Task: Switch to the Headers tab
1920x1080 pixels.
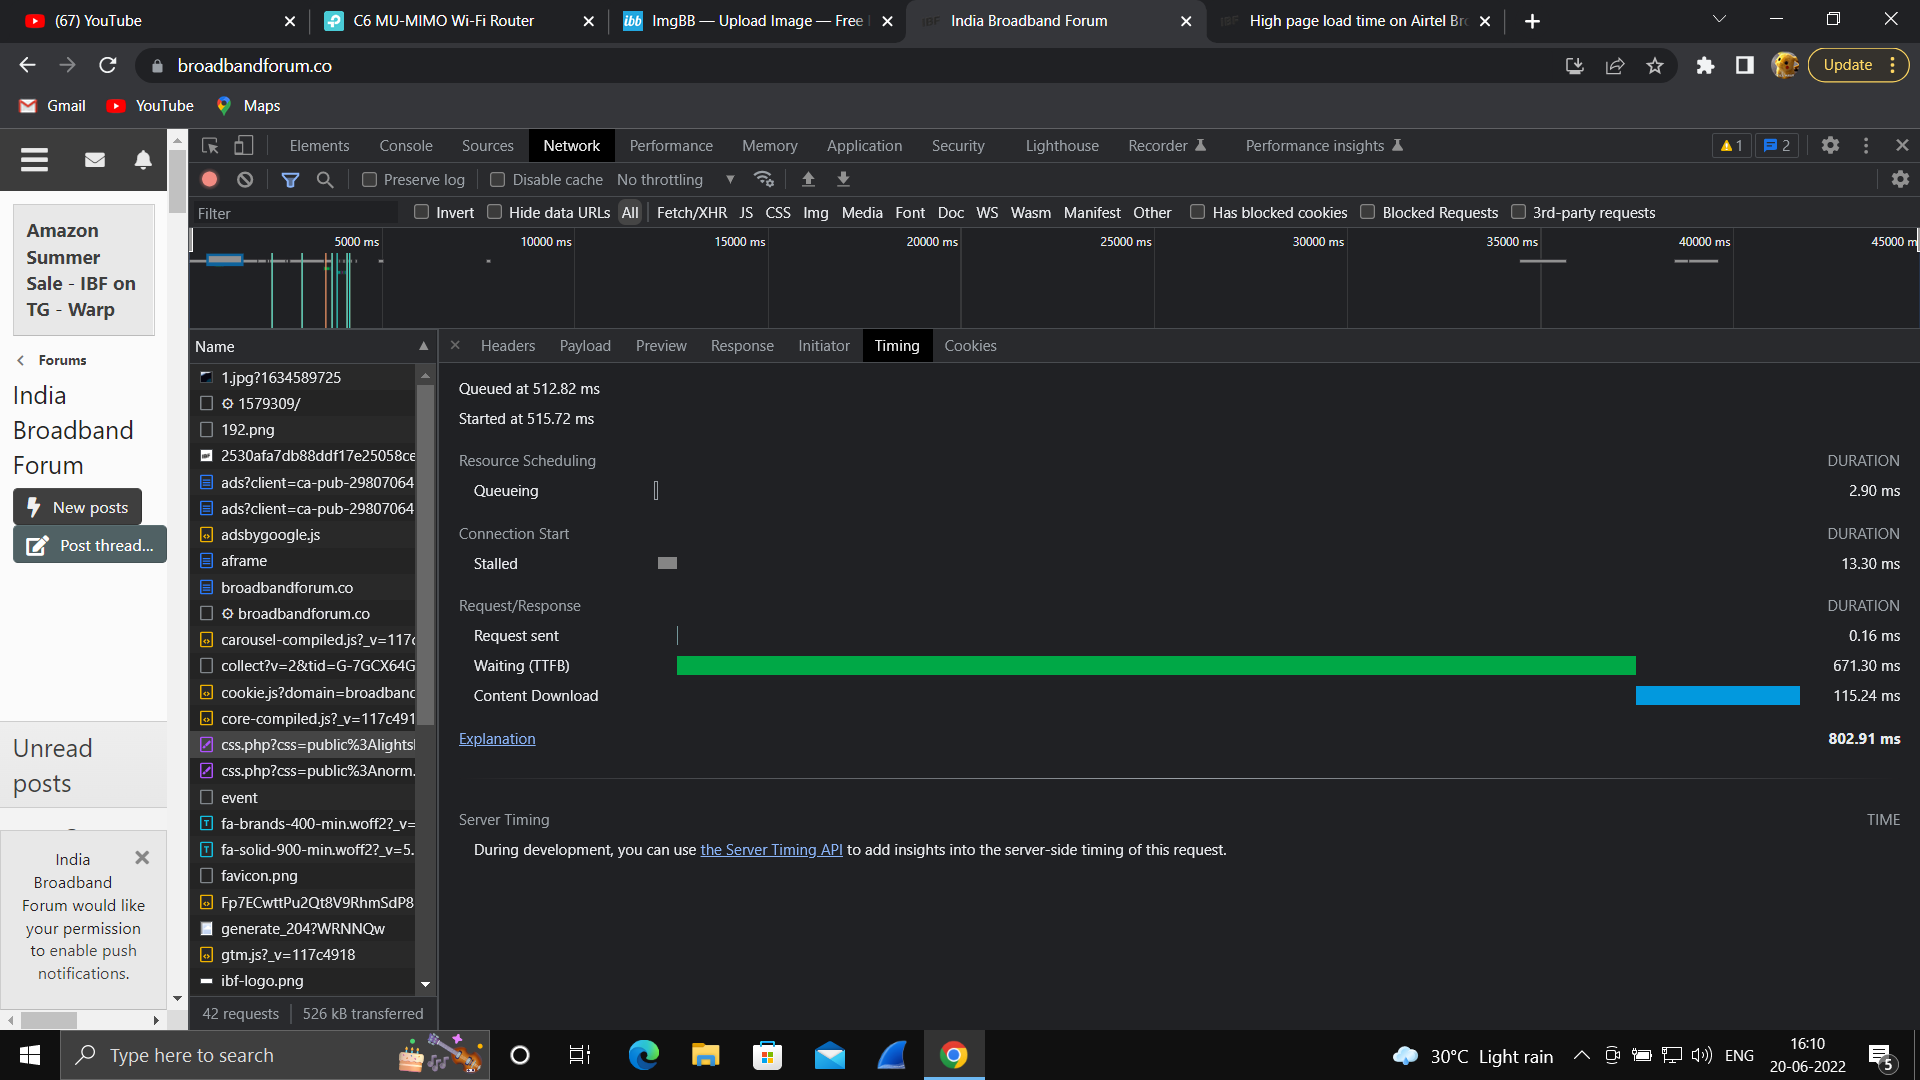Action: (x=507, y=346)
